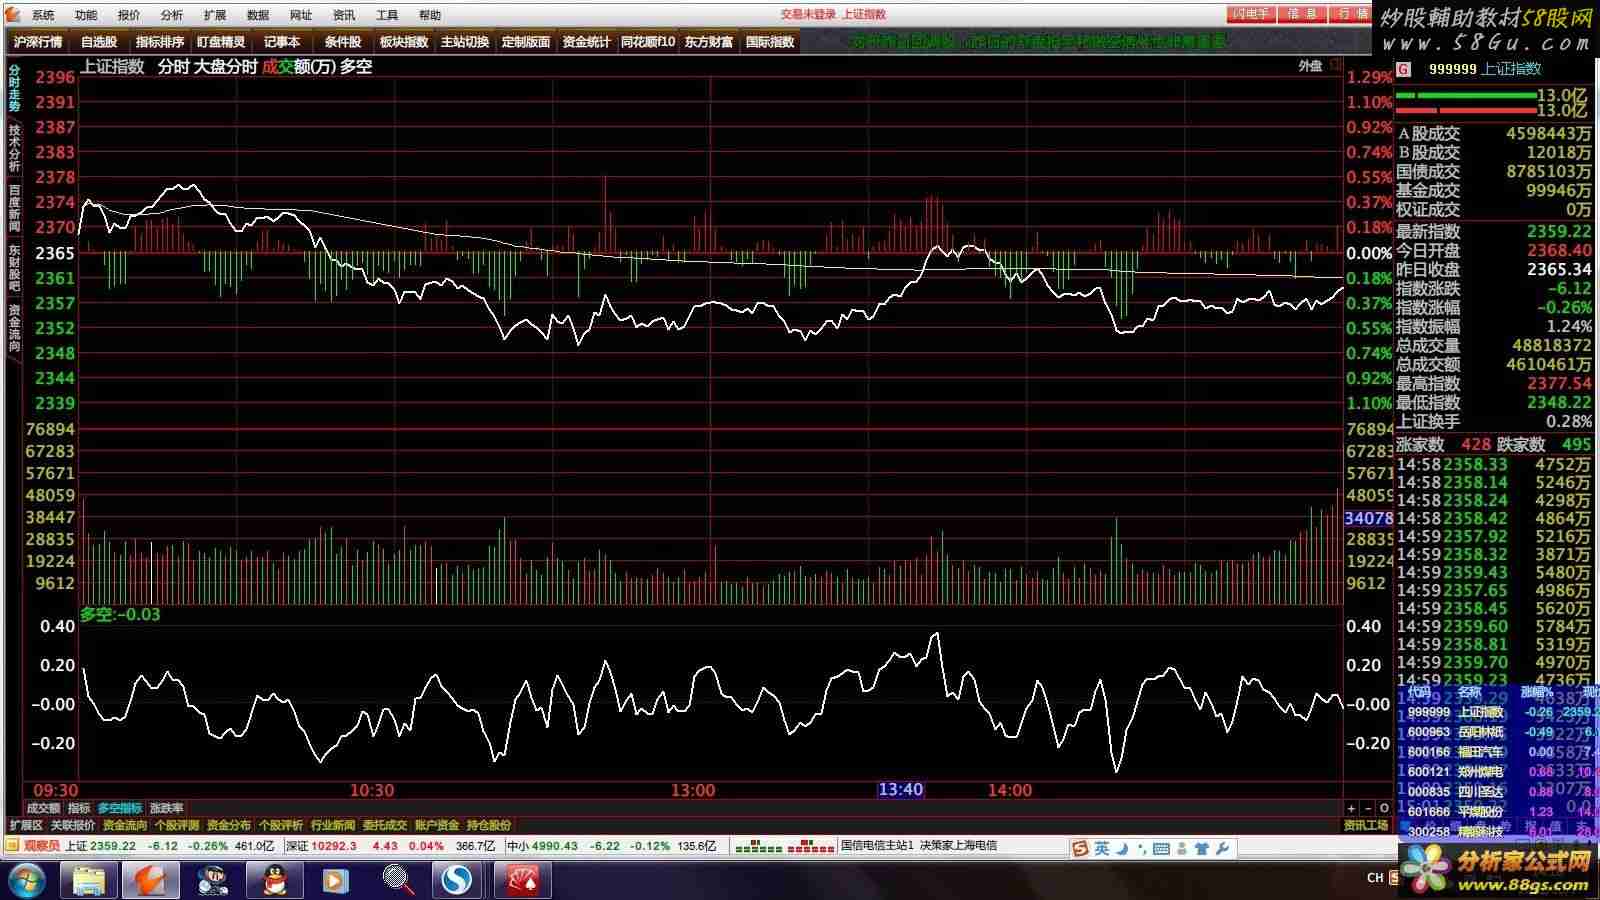This screenshot has width=1600, height=900.
Task: Click the 自选股 toolbar button
Action: (99, 42)
